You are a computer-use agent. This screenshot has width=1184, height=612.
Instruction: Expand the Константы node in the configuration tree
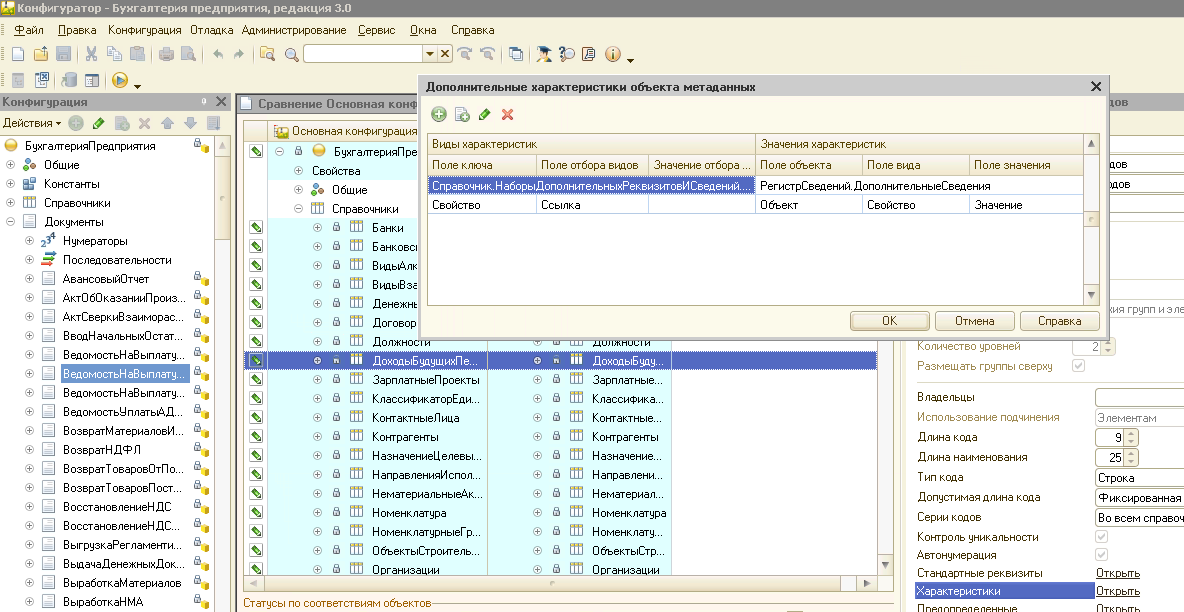(11, 184)
